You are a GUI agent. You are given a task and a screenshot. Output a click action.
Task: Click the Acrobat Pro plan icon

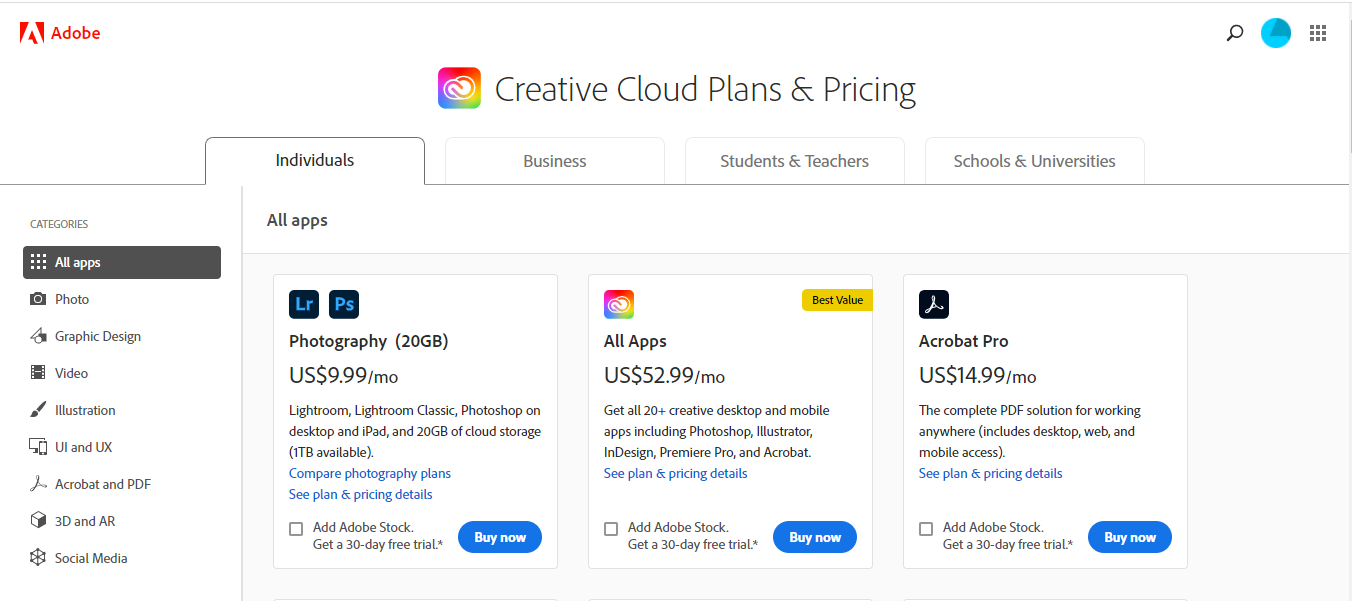pos(934,304)
